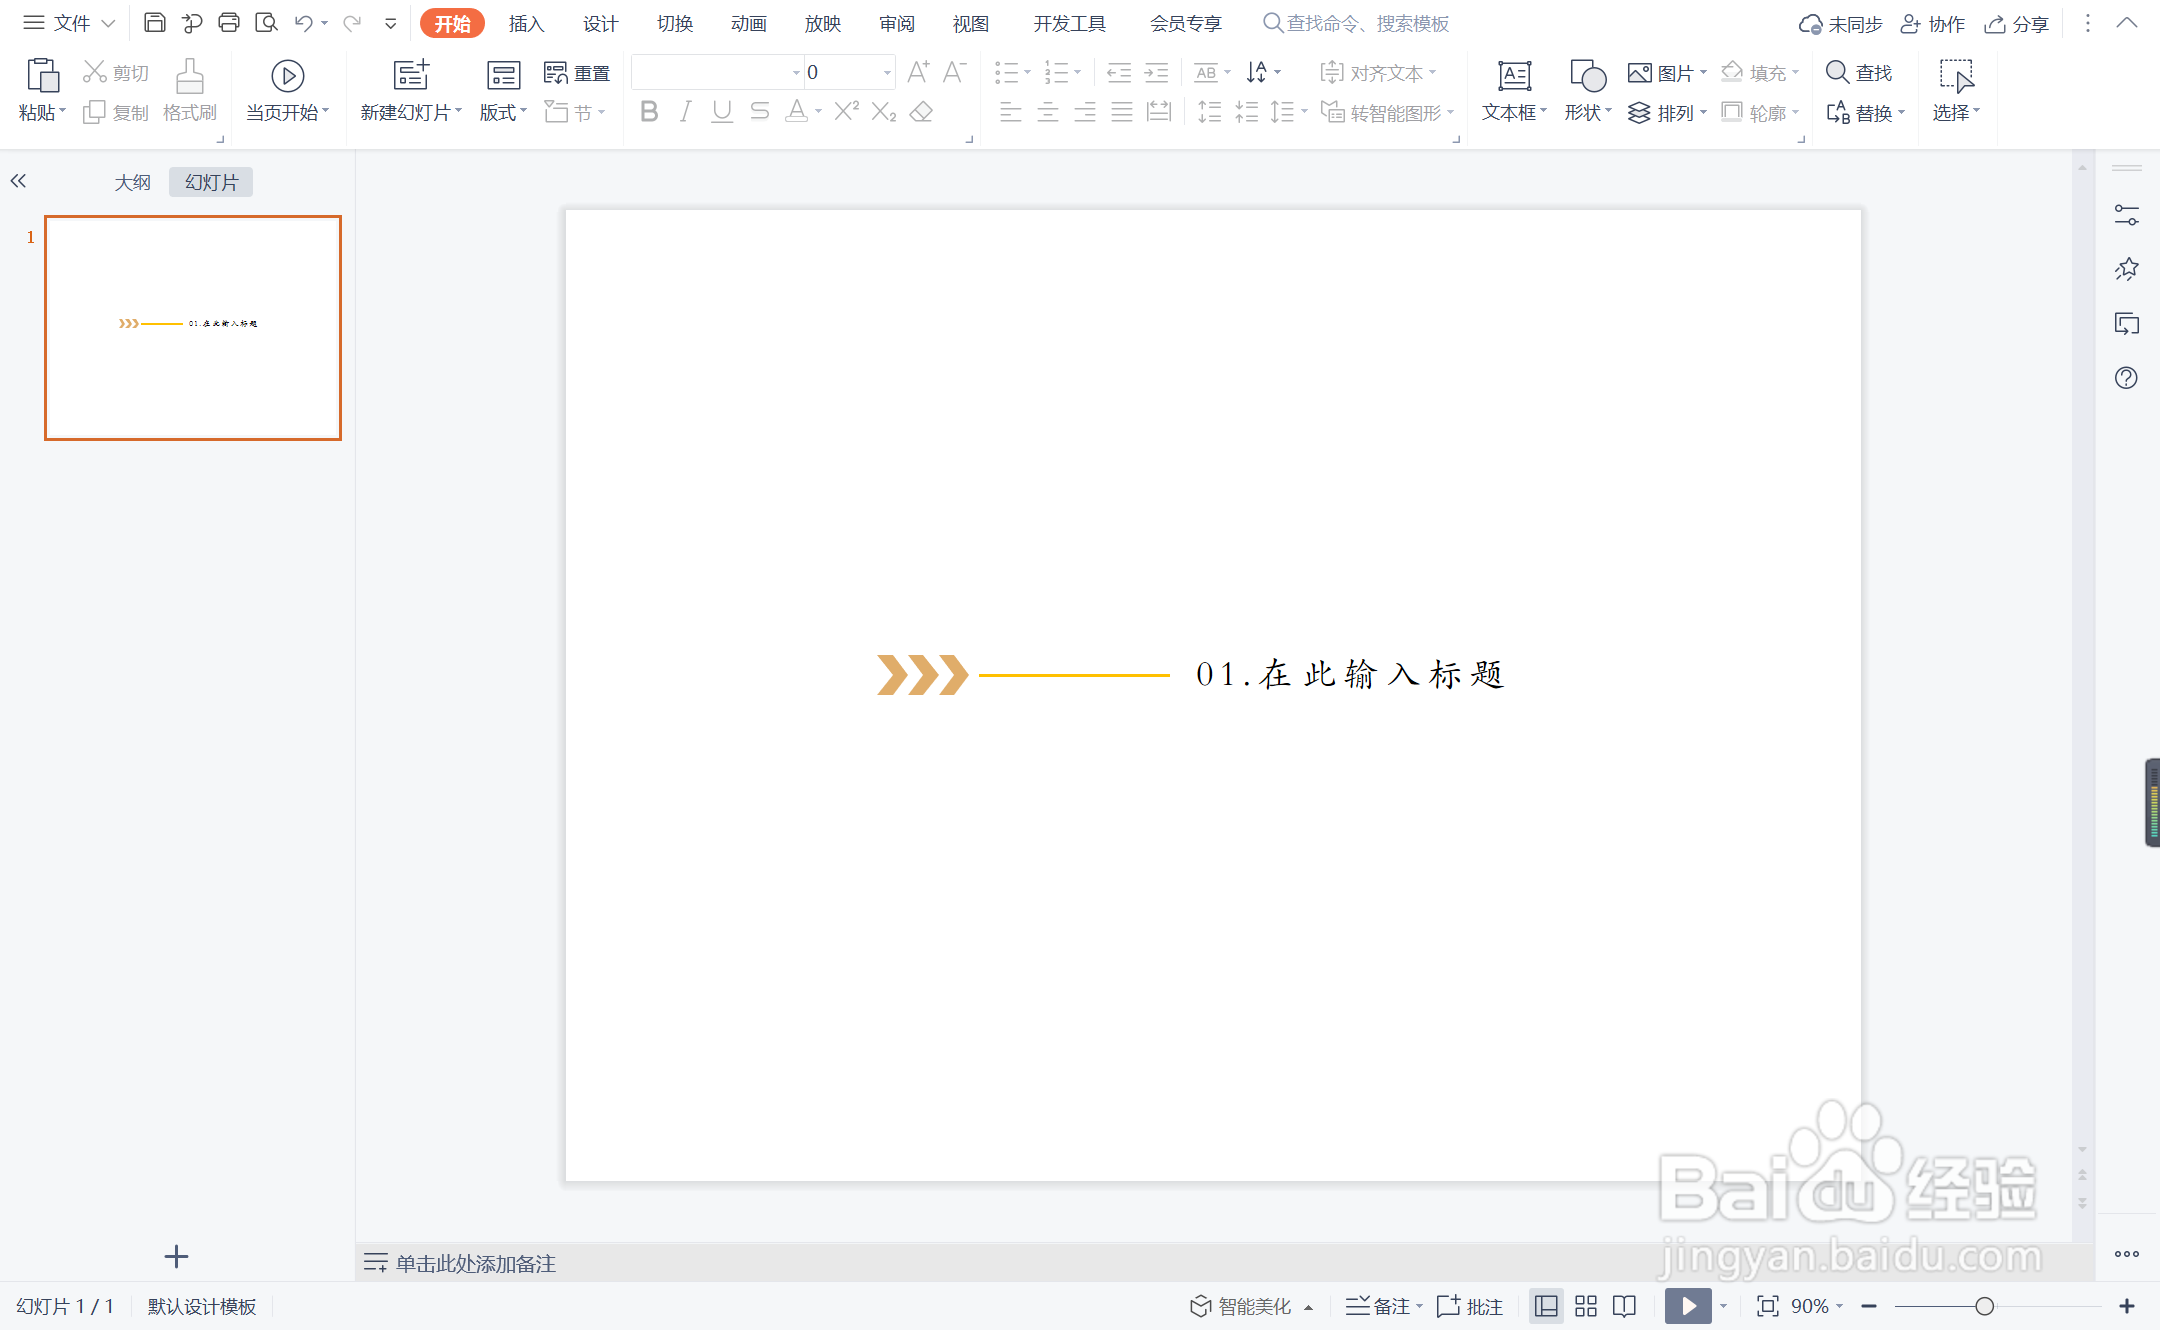Toggle align left paragraph
The width and height of the screenshot is (2160, 1330).
tap(1011, 112)
